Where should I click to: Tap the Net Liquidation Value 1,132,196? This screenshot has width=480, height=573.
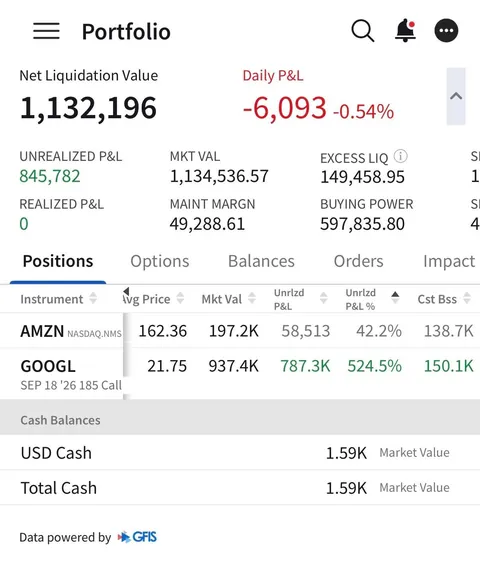[88, 108]
